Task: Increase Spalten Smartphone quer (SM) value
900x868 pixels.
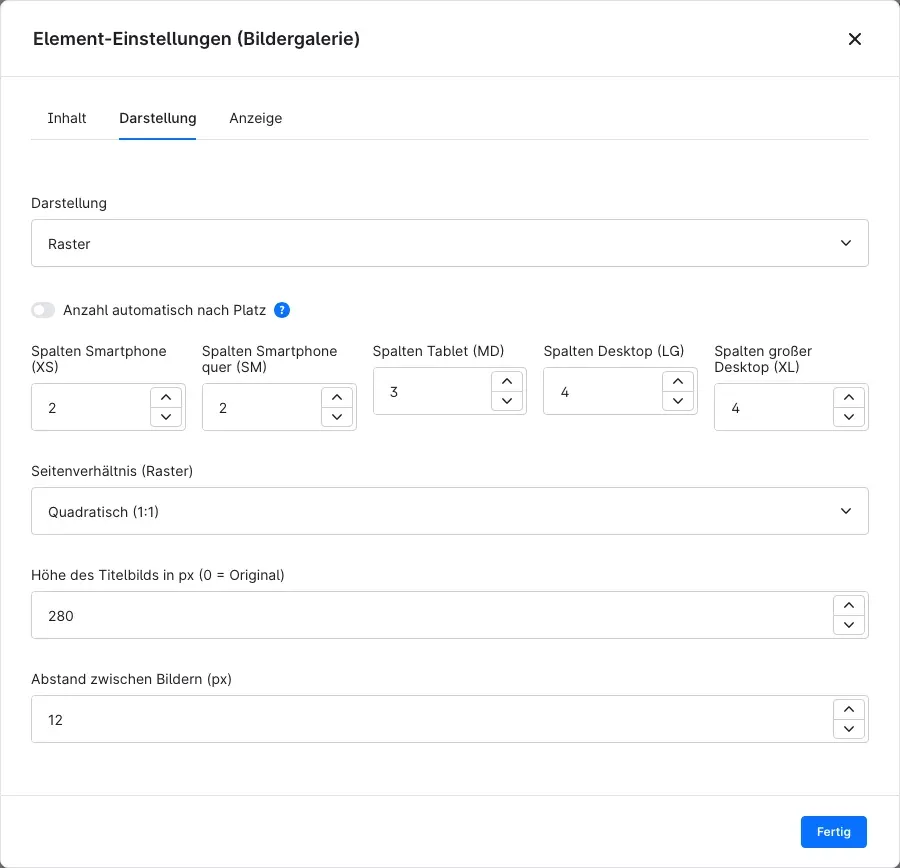Action: (337, 397)
